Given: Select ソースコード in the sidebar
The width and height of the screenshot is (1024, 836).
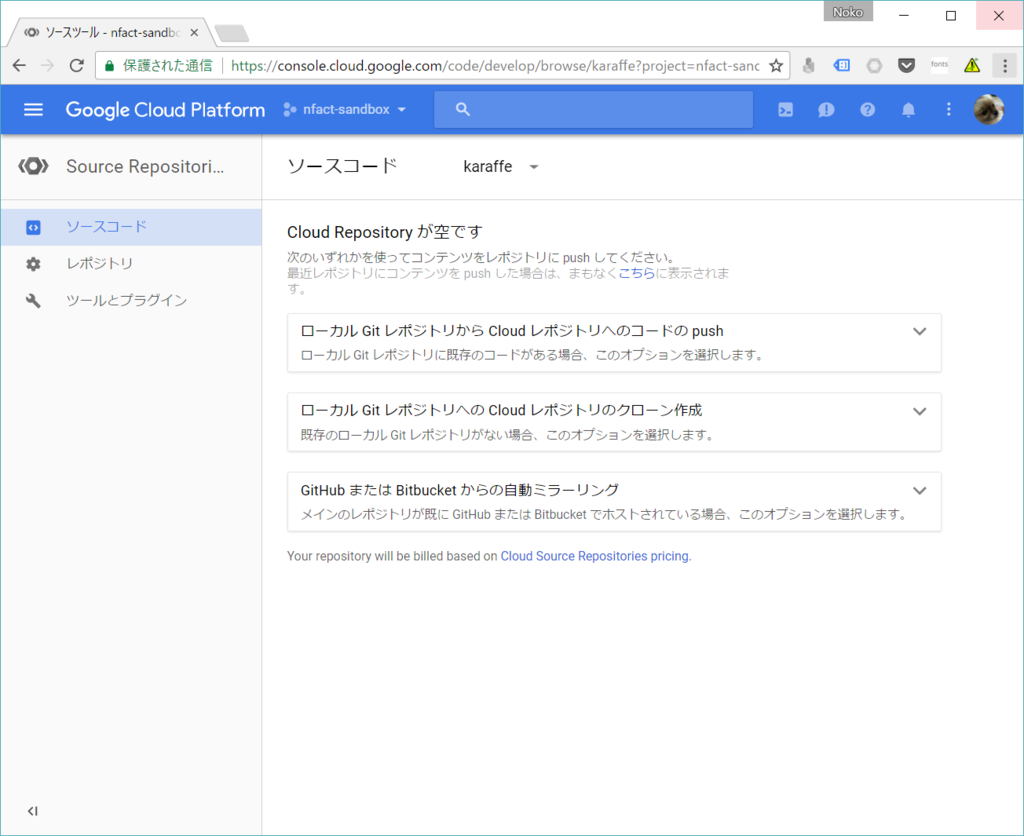Looking at the screenshot, I should click(x=131, y=227).
